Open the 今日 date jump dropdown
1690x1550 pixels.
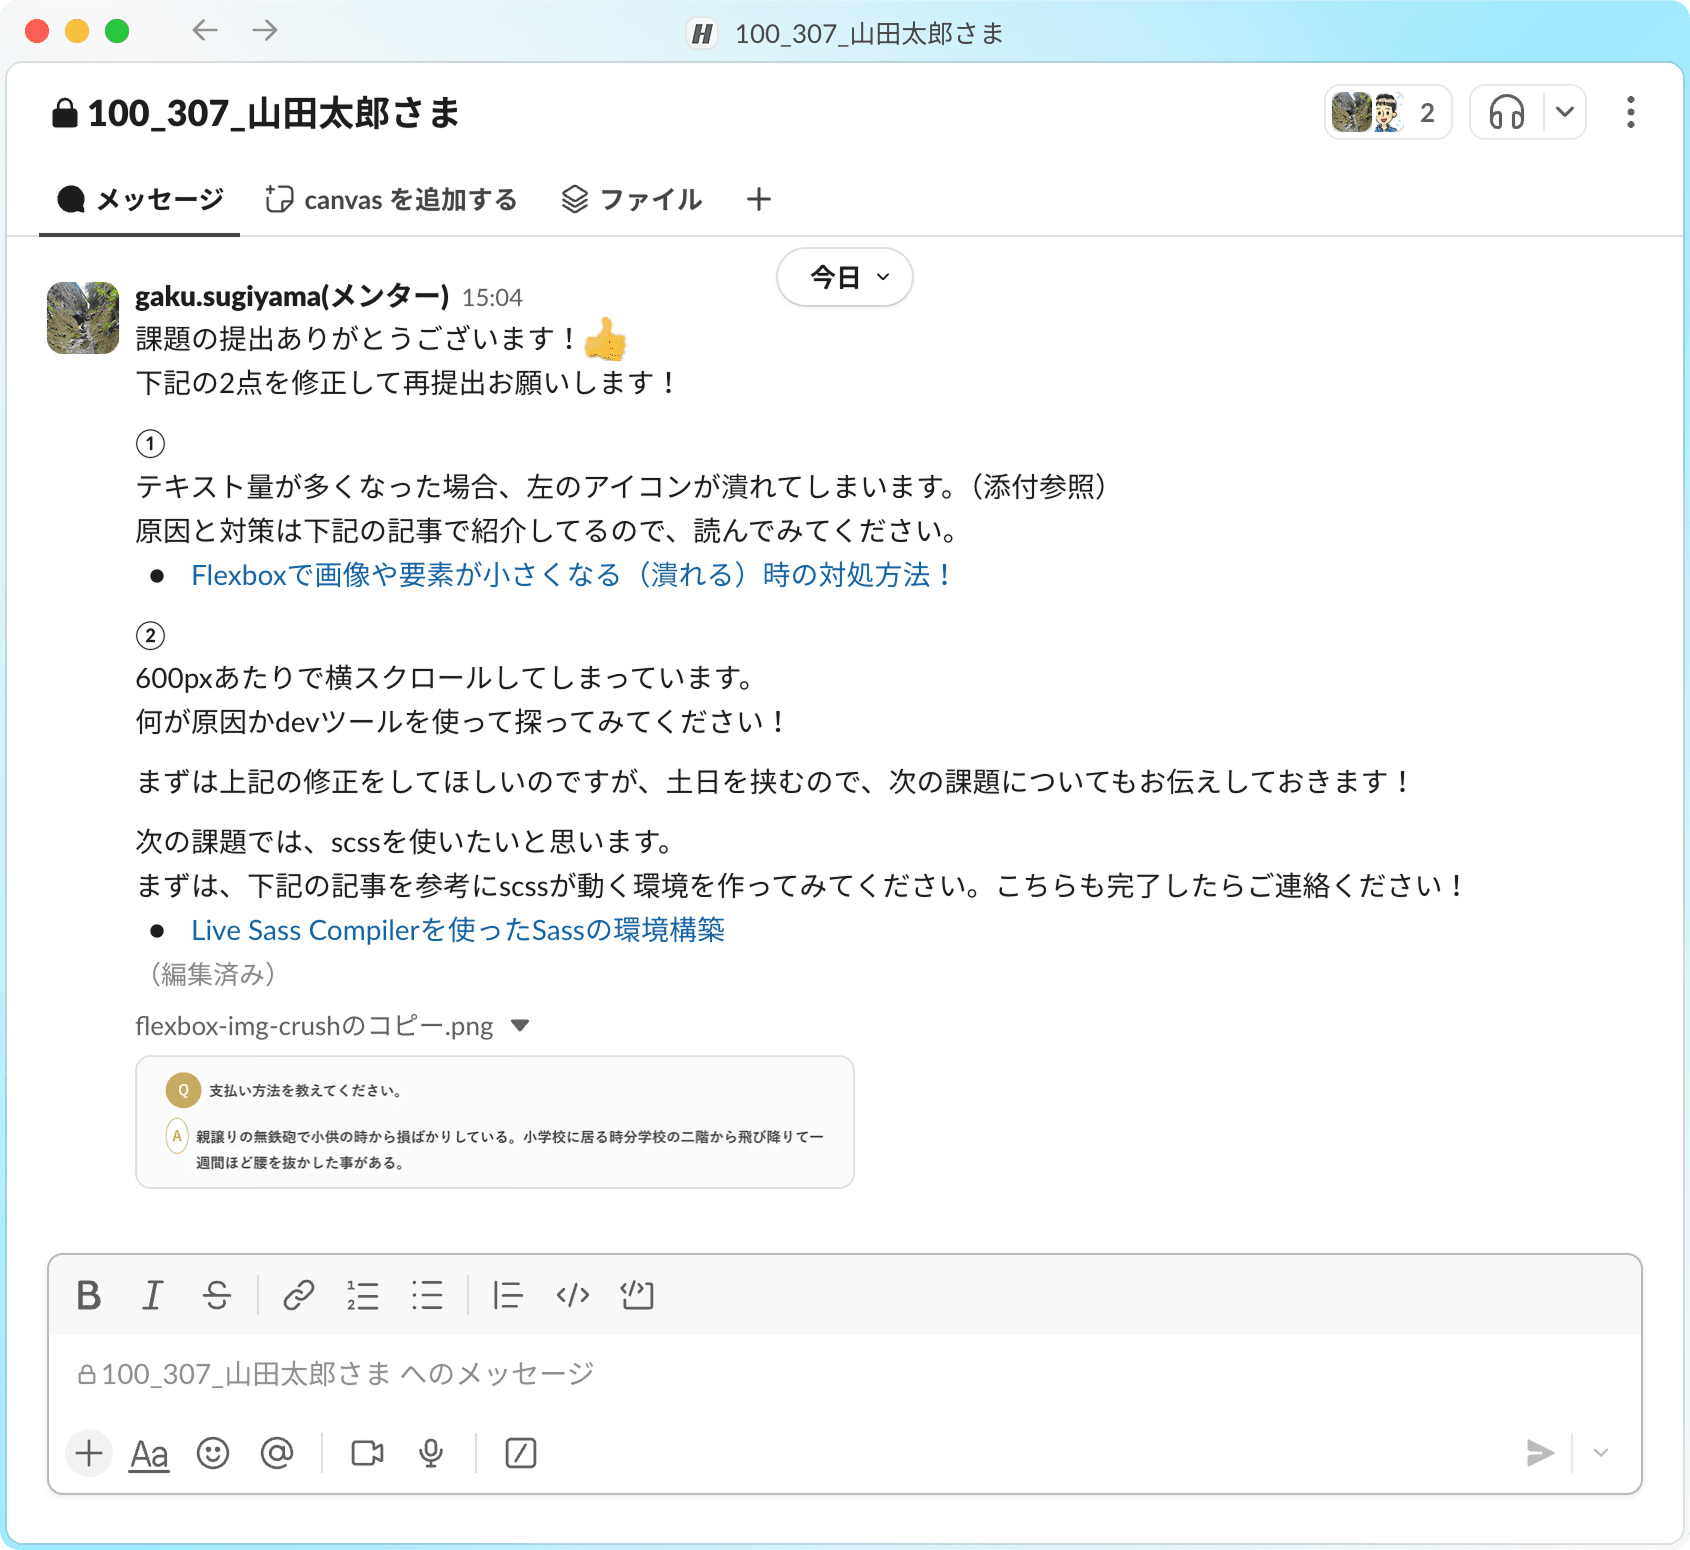[x=845, y=277]
